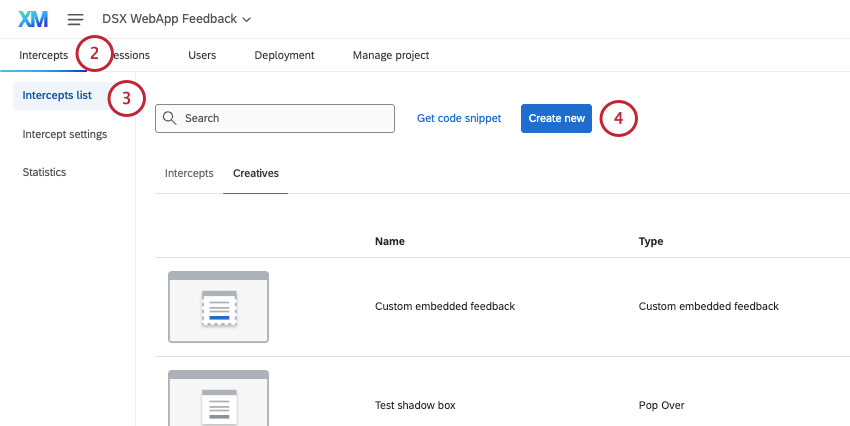850x426 pixels.
Task: Open the Custom embedded feedback creative name
Action: 444,306
